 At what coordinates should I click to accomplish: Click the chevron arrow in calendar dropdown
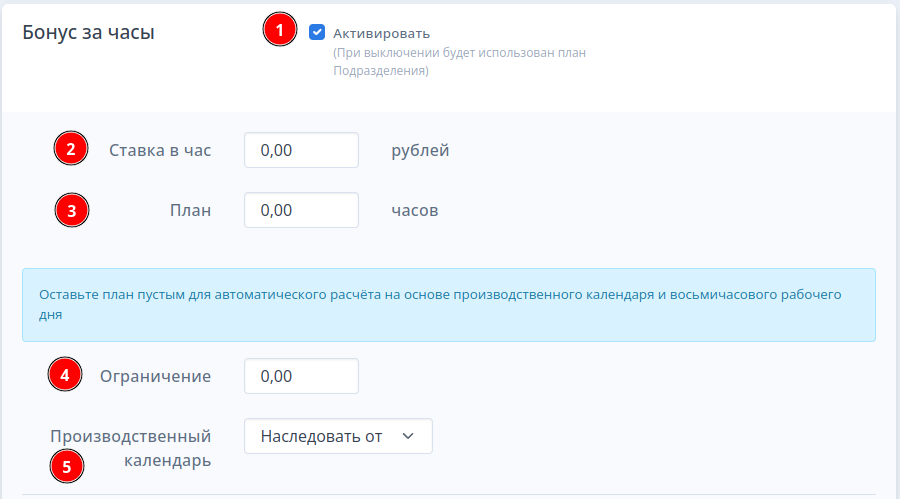pyautogui.click(x=408, y=436)
